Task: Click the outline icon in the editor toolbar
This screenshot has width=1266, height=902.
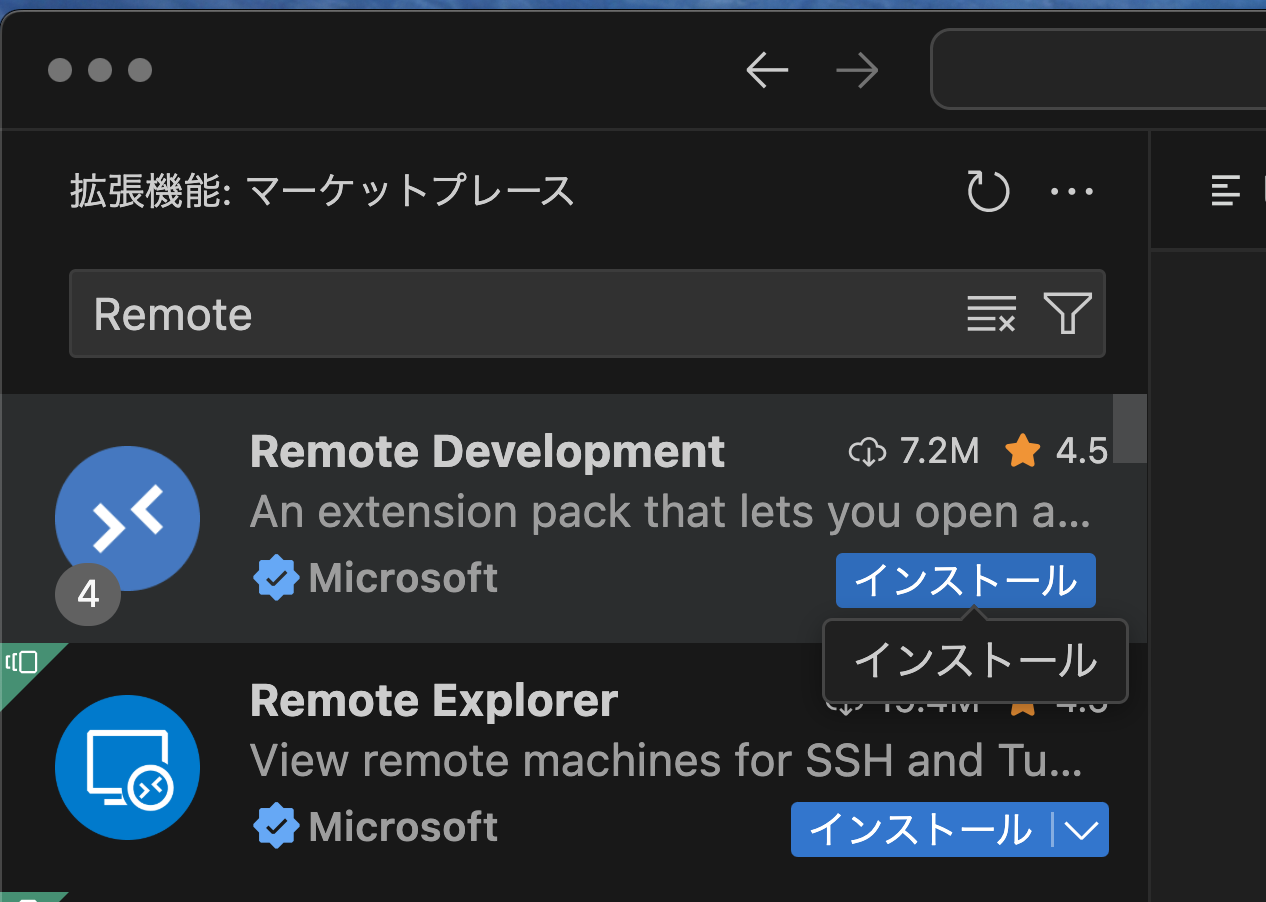Action: [x=1225, y=190]
